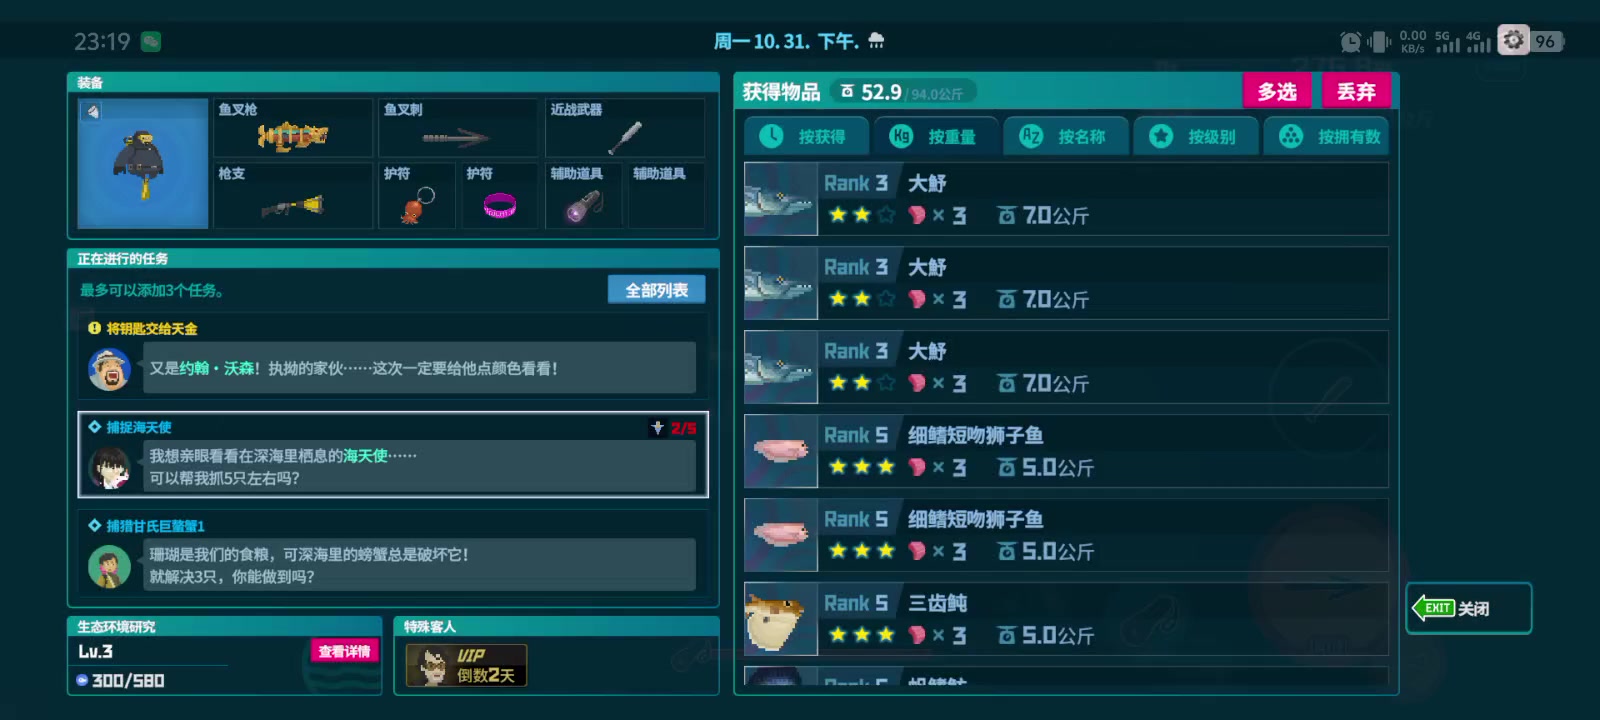Viewport: 1600px width, 720px height.
Task: Open the harpoon tip slot
Action: coord(458,127)
